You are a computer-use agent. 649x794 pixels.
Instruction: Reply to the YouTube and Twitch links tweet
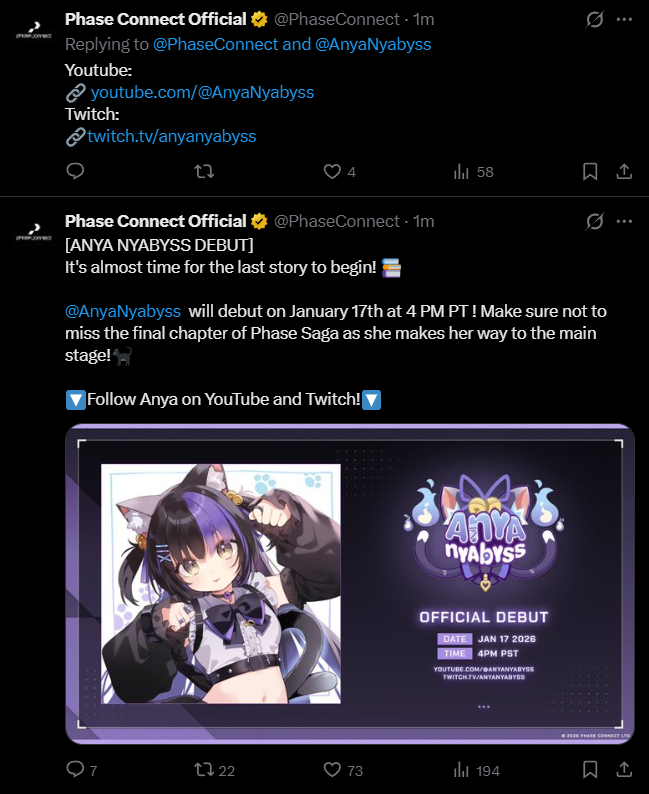[x=75, y=172]
